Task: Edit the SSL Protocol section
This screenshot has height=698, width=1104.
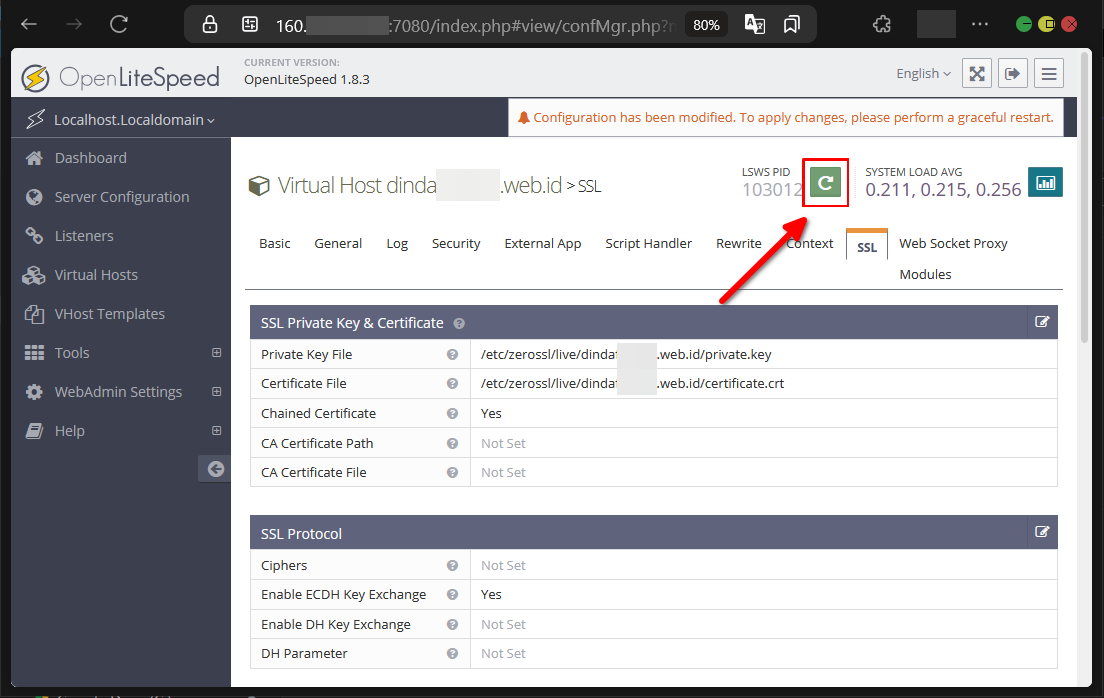Action: coord(1042,532)
